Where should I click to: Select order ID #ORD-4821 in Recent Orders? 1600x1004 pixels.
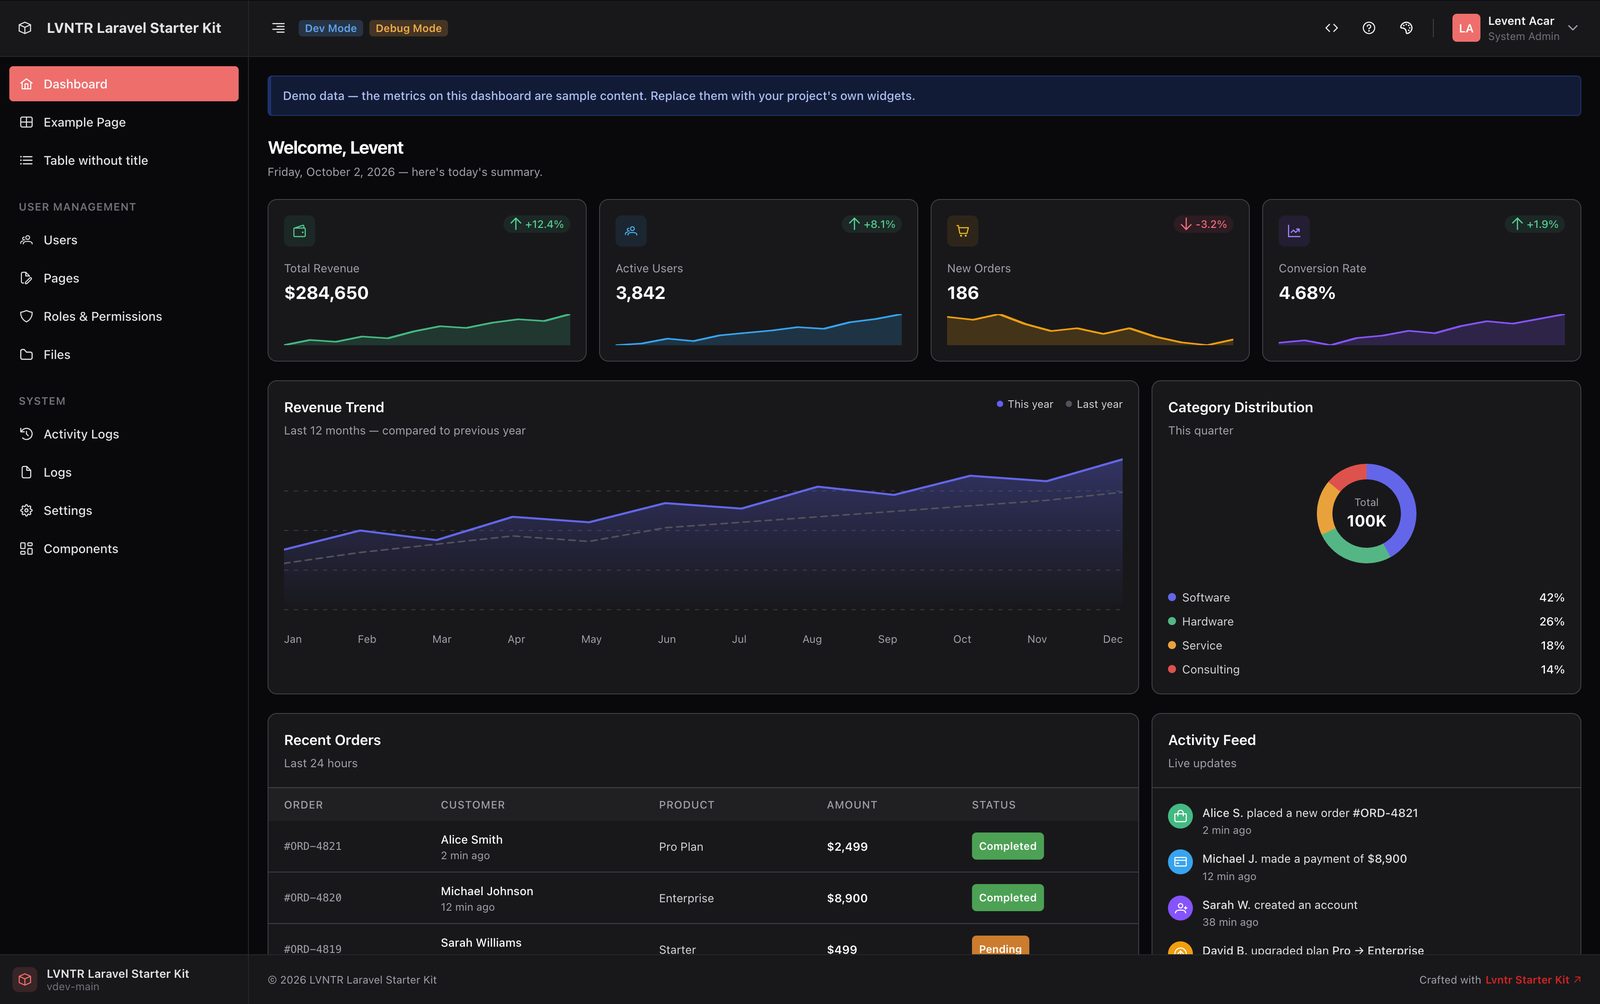tap(313, 846)
